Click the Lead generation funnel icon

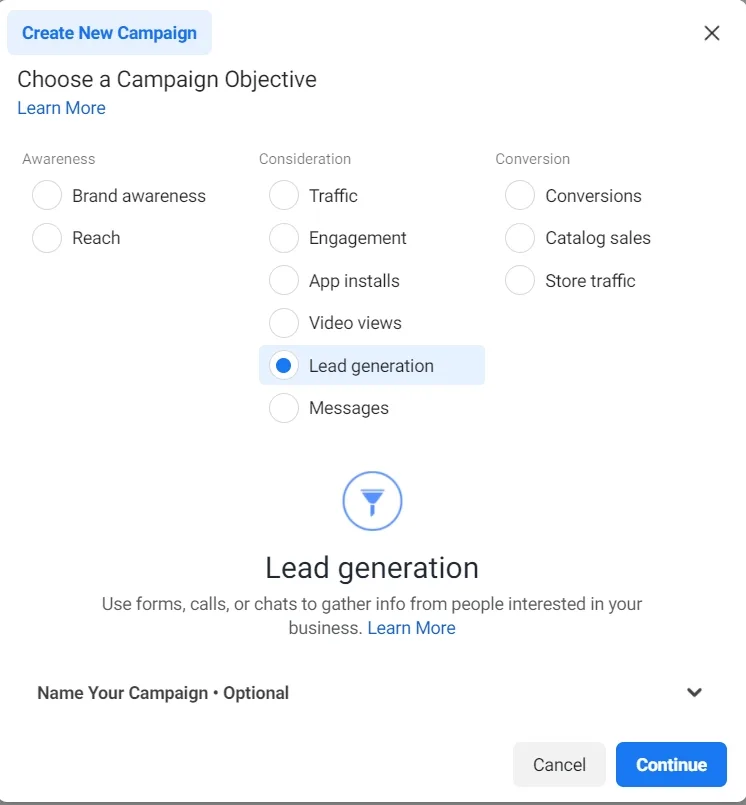(x=372, y=500)
